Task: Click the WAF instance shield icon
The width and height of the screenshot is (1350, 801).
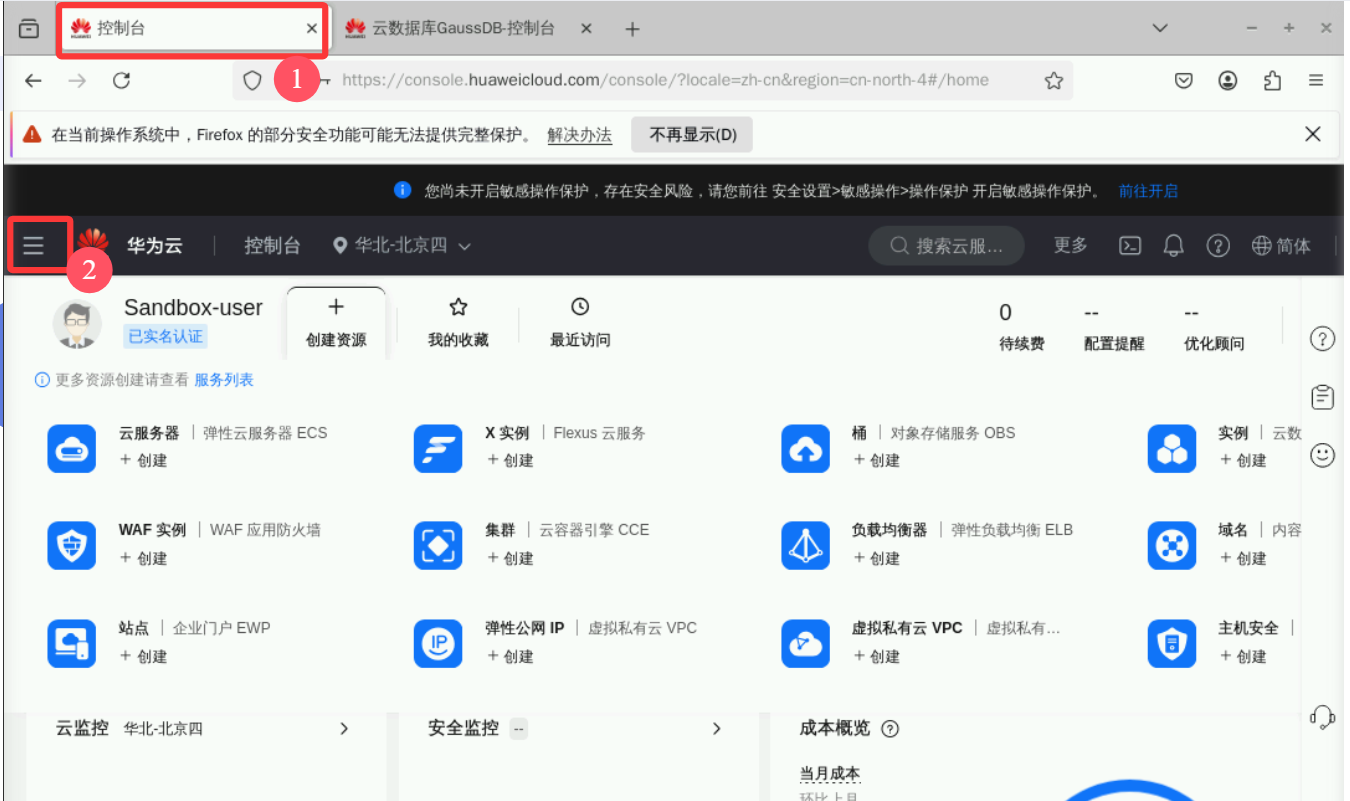Action: click(x=72, y=545)
